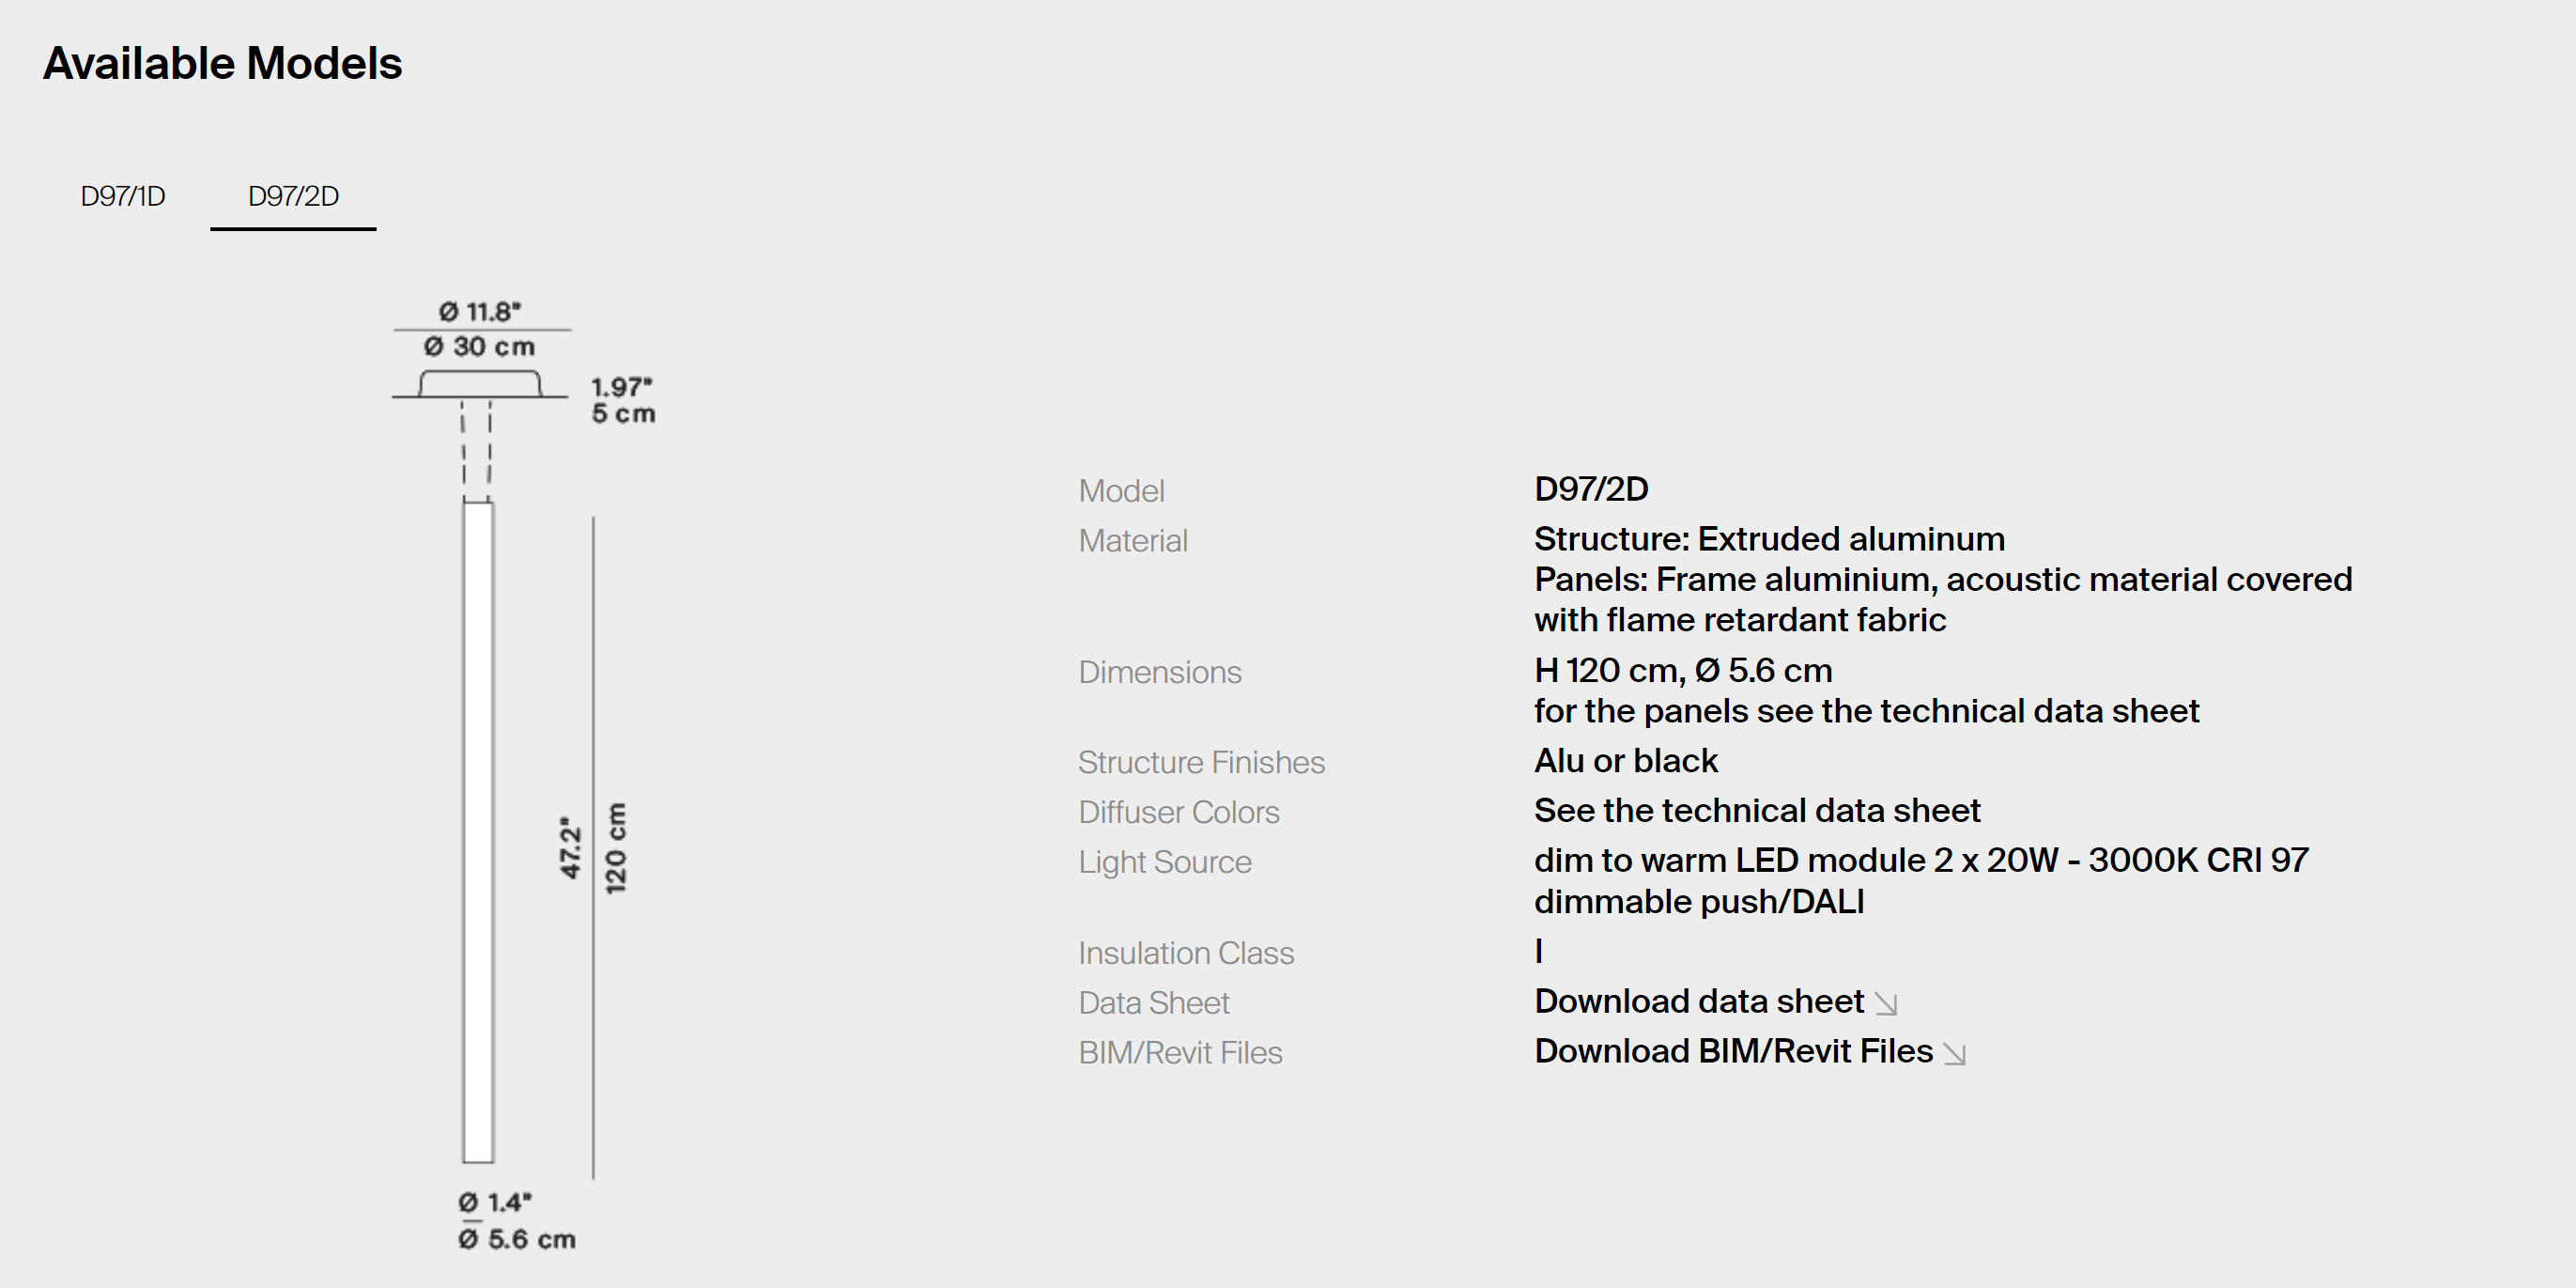
Task: Click the Available Models heading
Action: pos(222,63)
